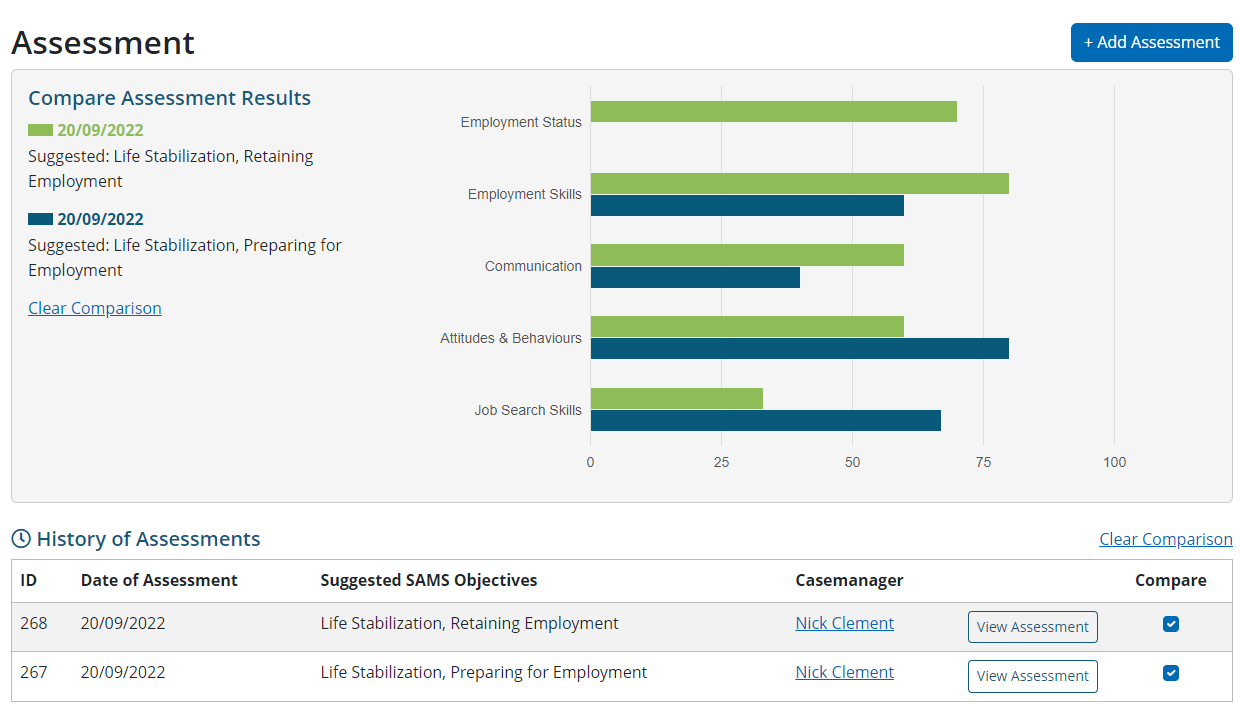Select the green Job Search Skills bar
1240x707 pixels.
pyautogui.click(x=676, y=399)
